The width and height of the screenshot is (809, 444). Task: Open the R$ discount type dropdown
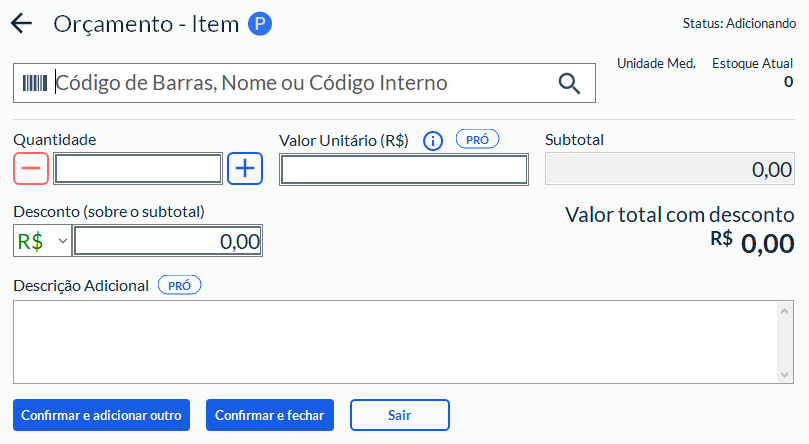(x=42, y=241)
